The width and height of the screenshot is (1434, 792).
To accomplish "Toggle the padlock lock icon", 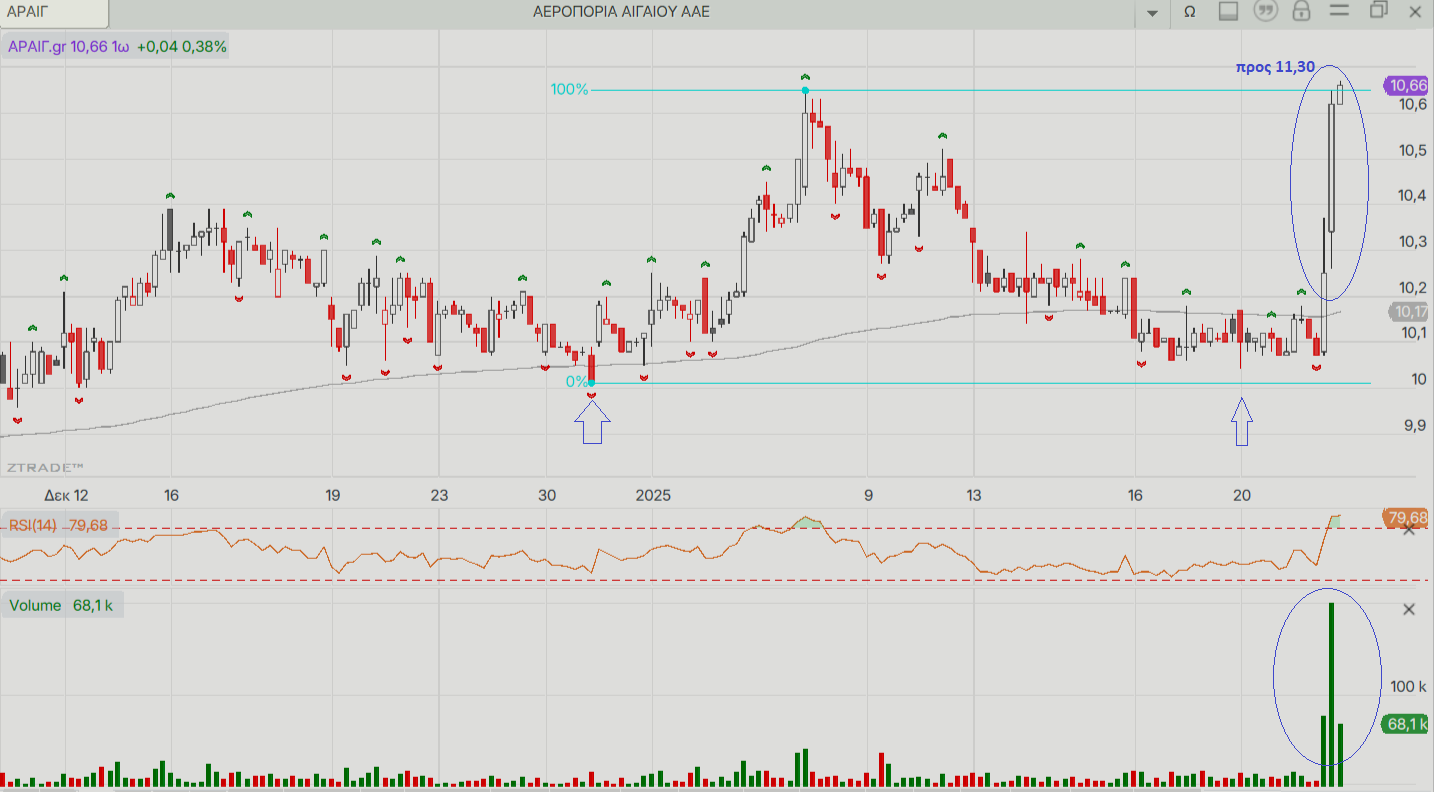I will pyautogui.click(x=1301, y=11).
